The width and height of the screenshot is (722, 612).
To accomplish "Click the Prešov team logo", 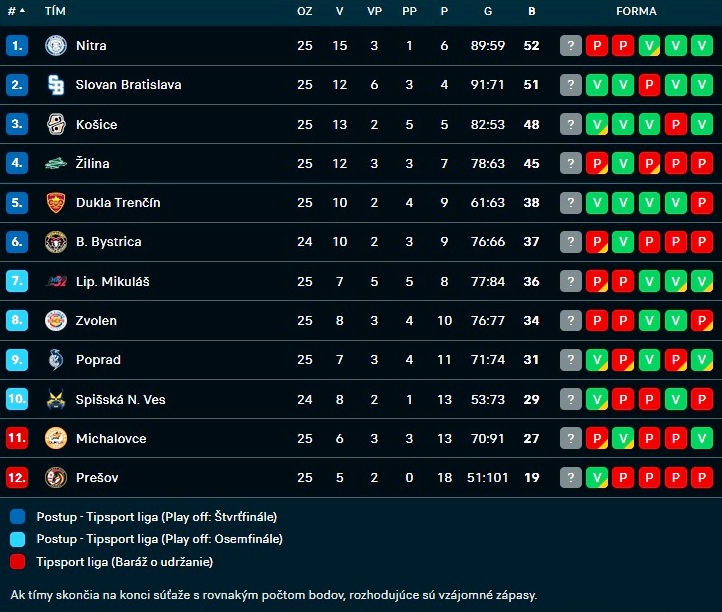I will click(56, 478).
